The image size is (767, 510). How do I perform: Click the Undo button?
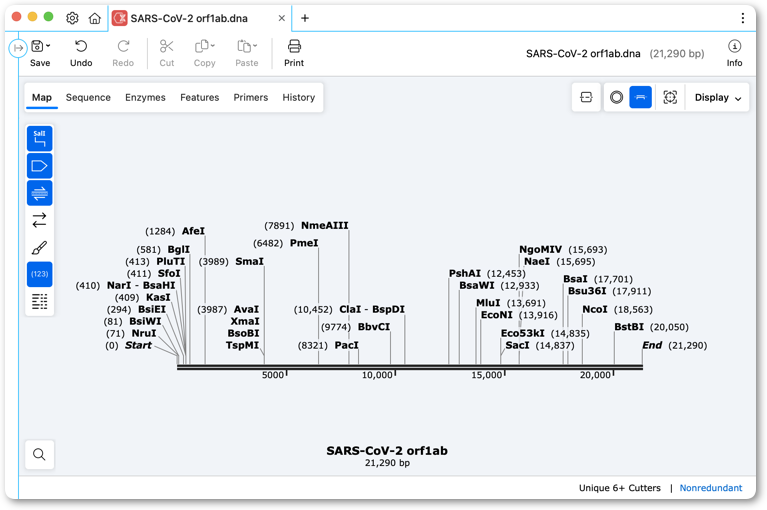pyautogui.click(x=81, y=53)
